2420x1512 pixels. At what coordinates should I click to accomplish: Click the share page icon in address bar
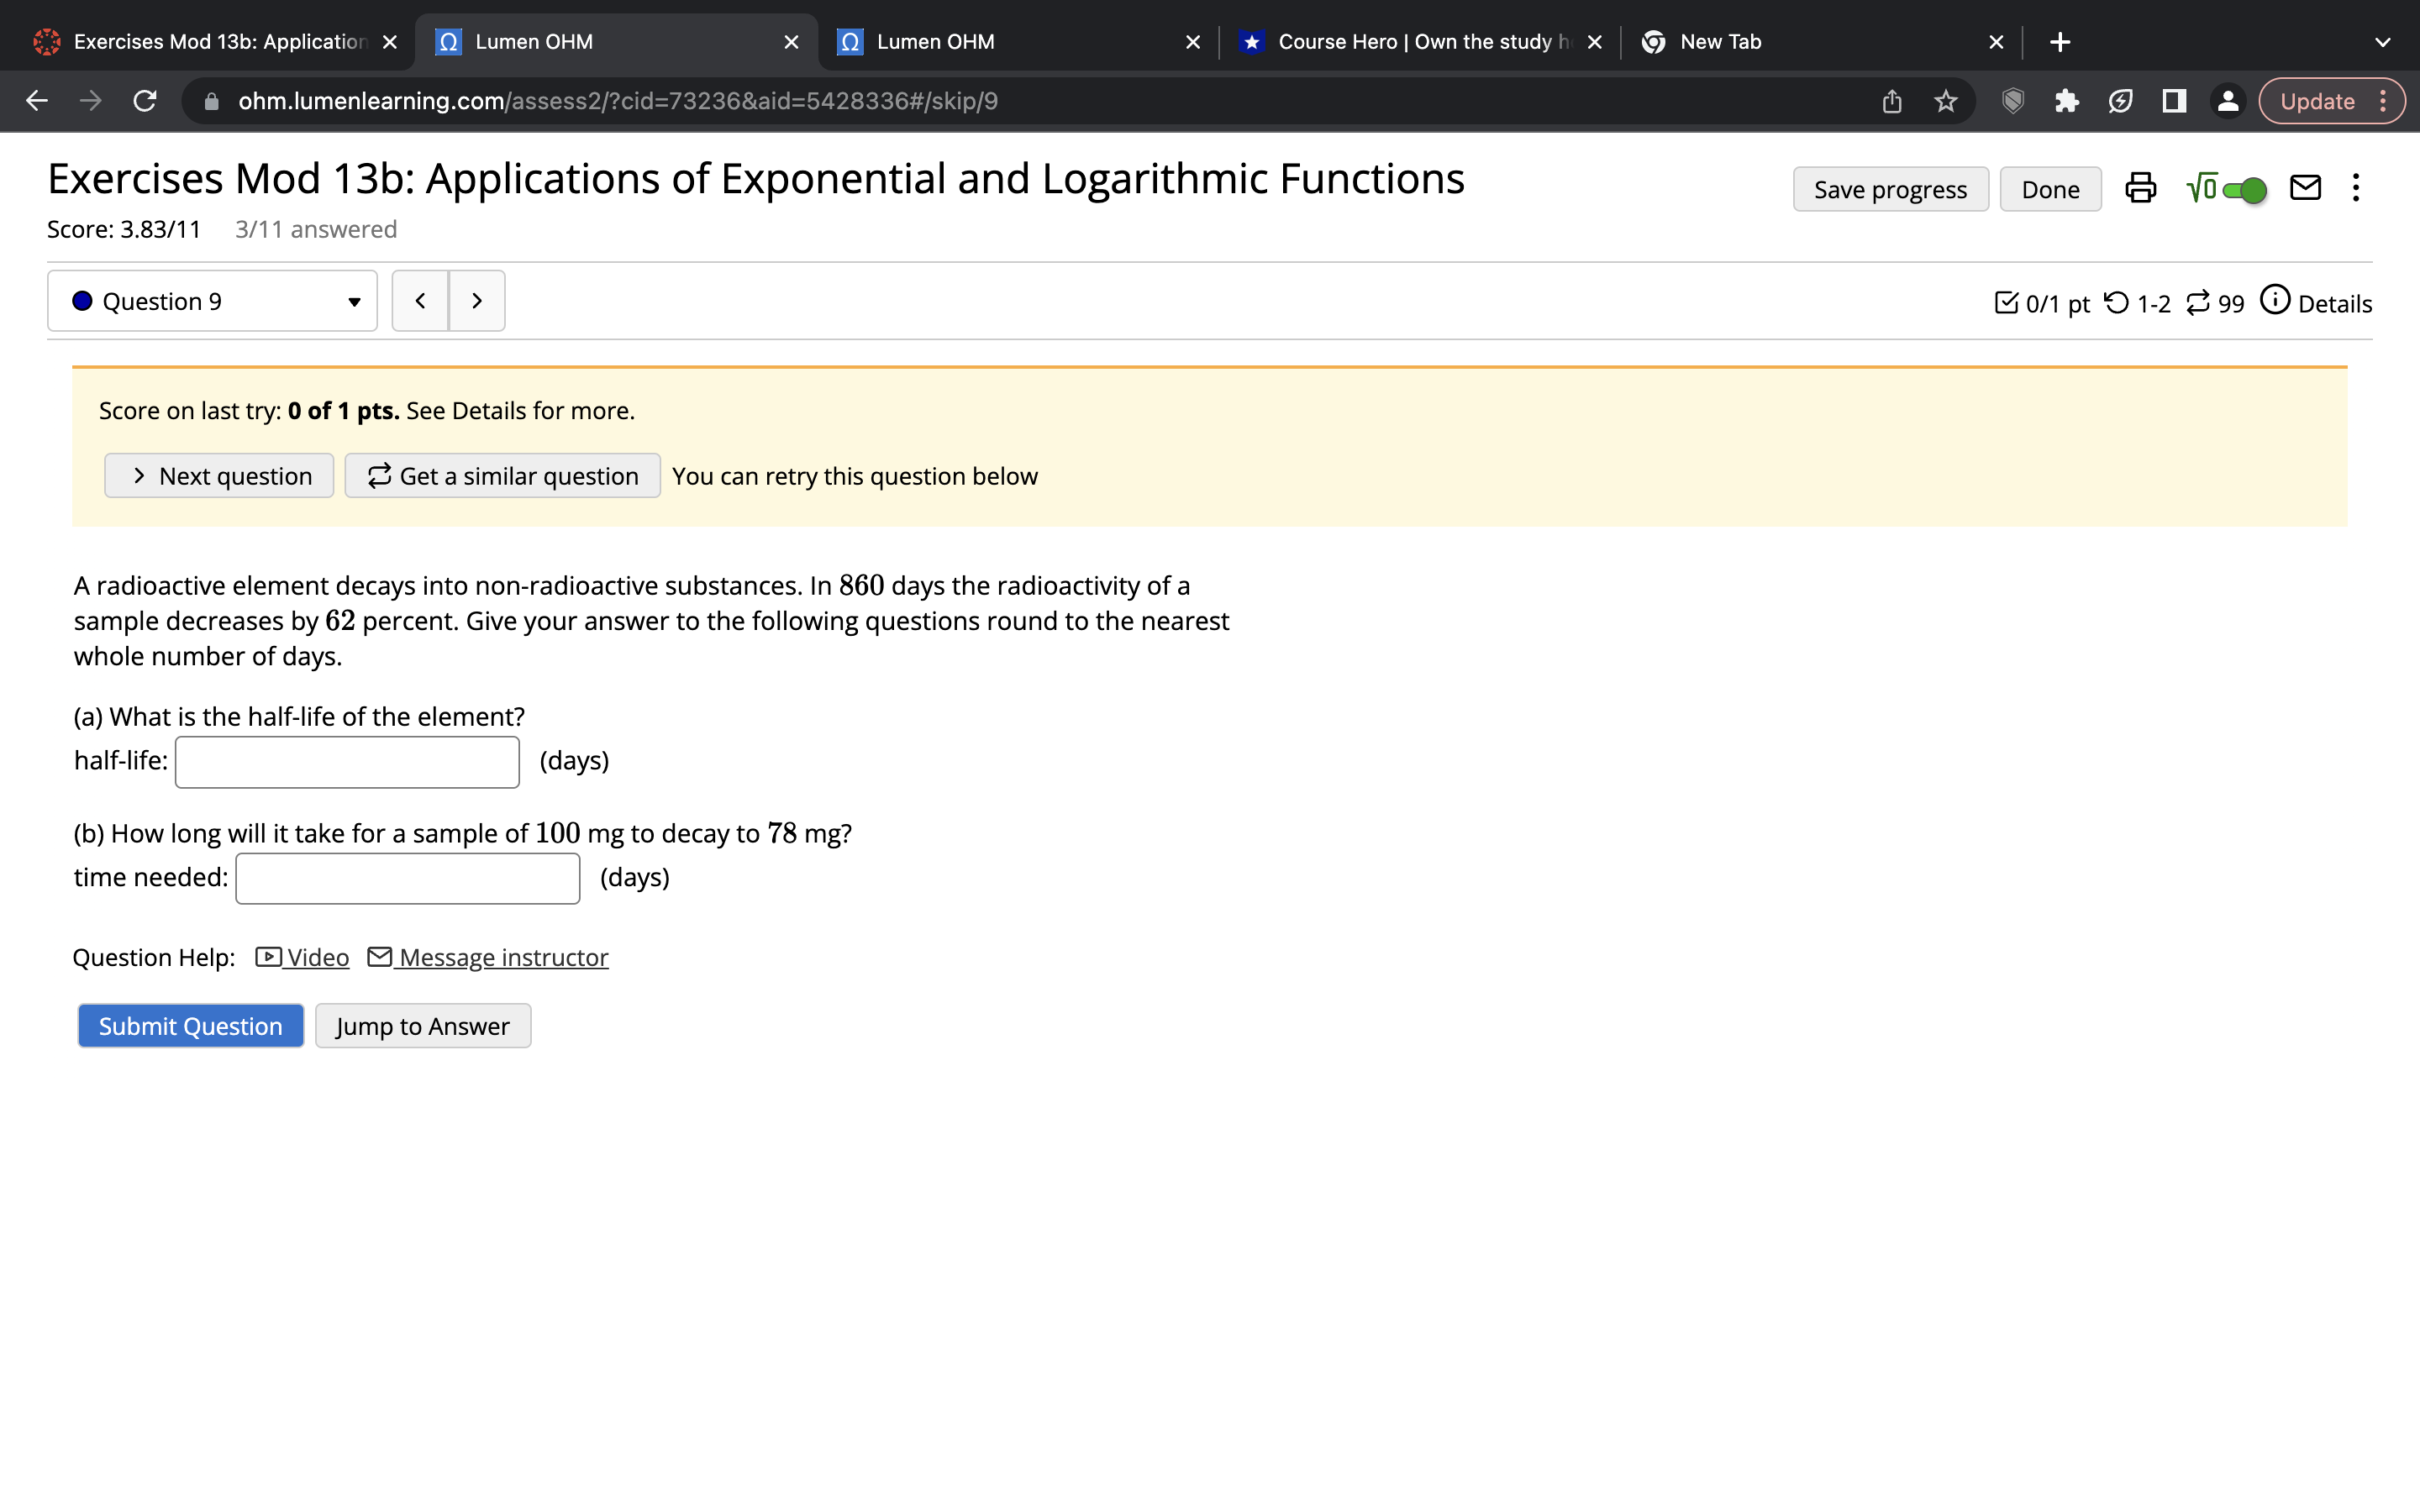coord(1891,101)
